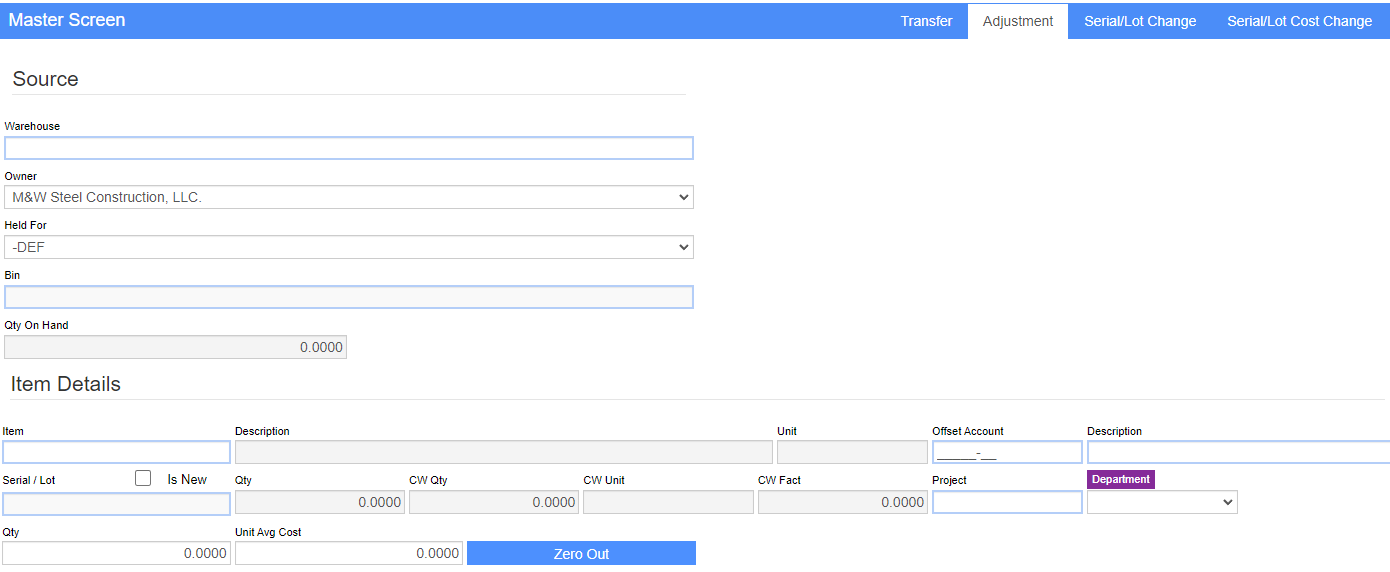Click the Bin input field
Image resolution: width=1390 pixels, height=572 pixels.
tap(349, 297)
